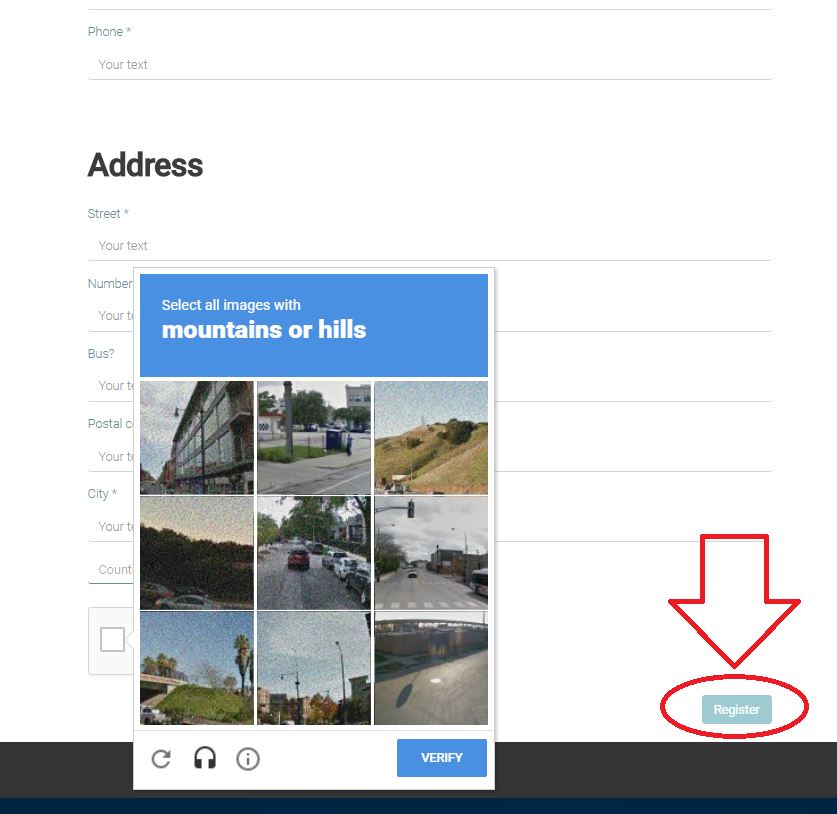
Task: Tick the reCAPTCHA checkbox
Action: tap(113, 640)
